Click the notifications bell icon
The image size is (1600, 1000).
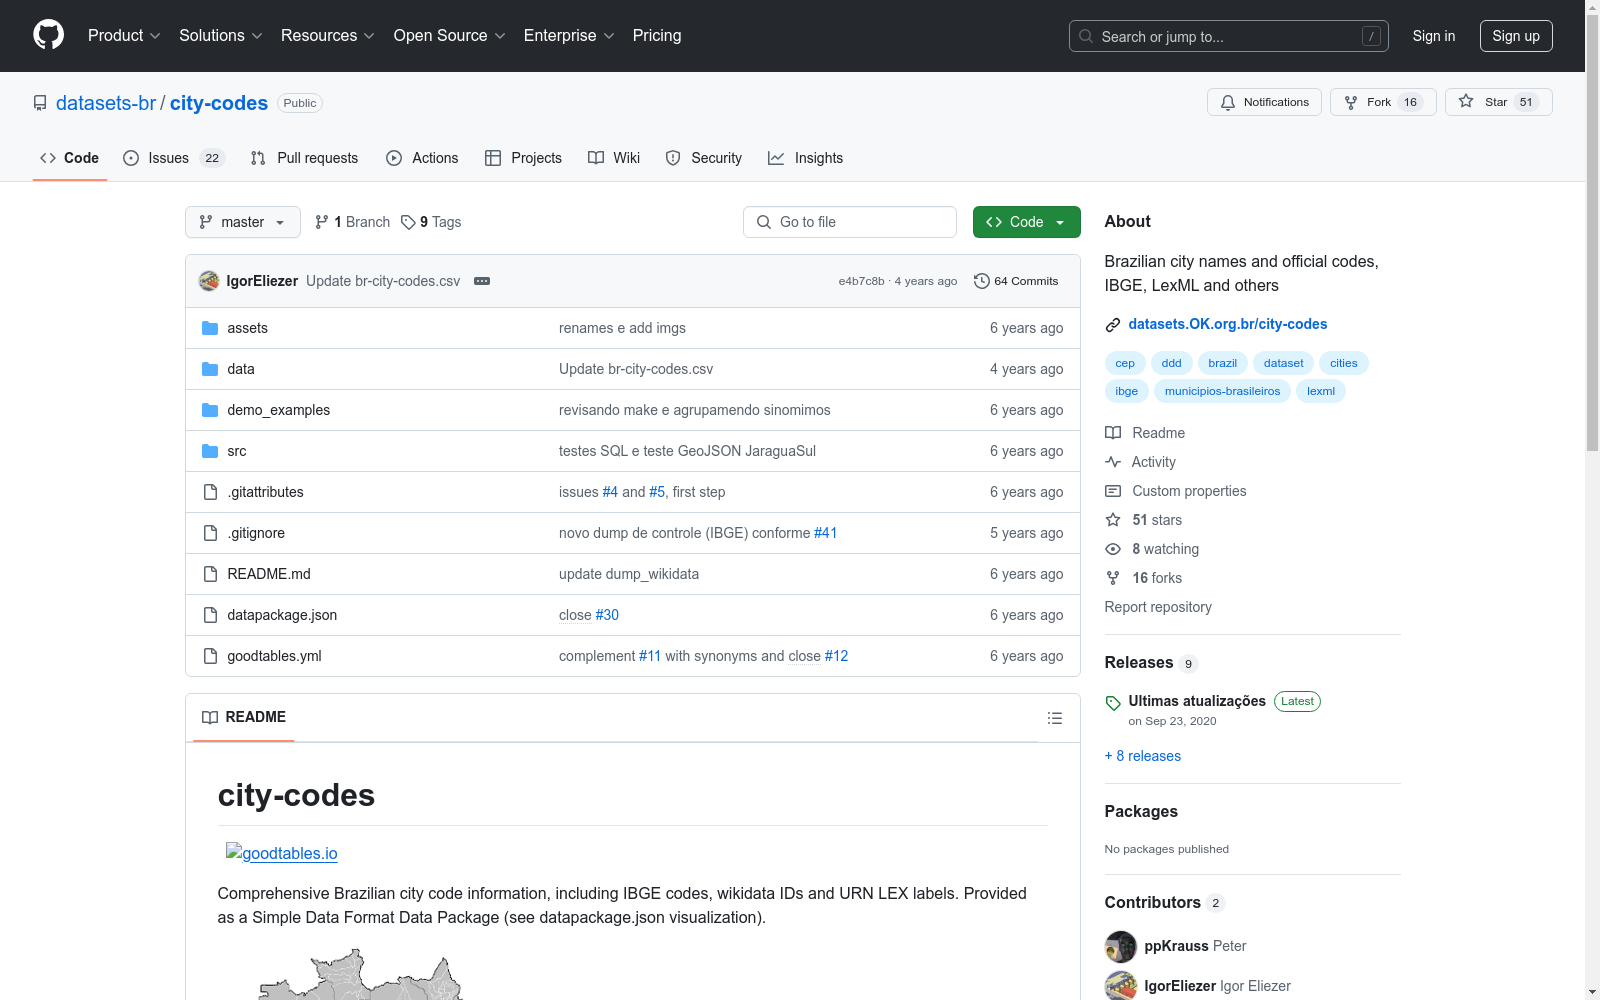click(x=1228, y=102)
